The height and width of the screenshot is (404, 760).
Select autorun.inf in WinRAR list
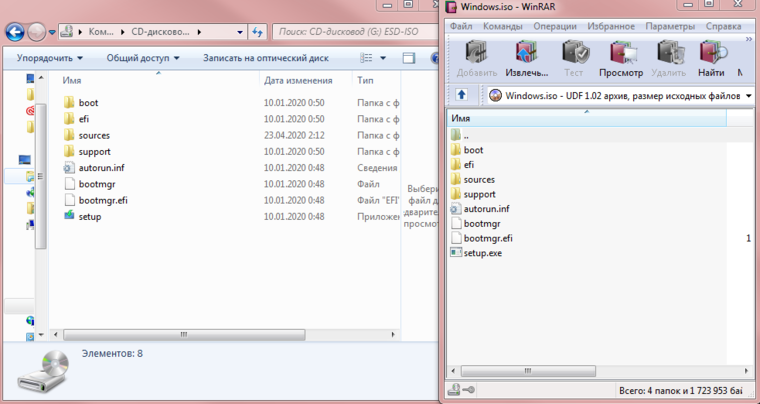486,209
